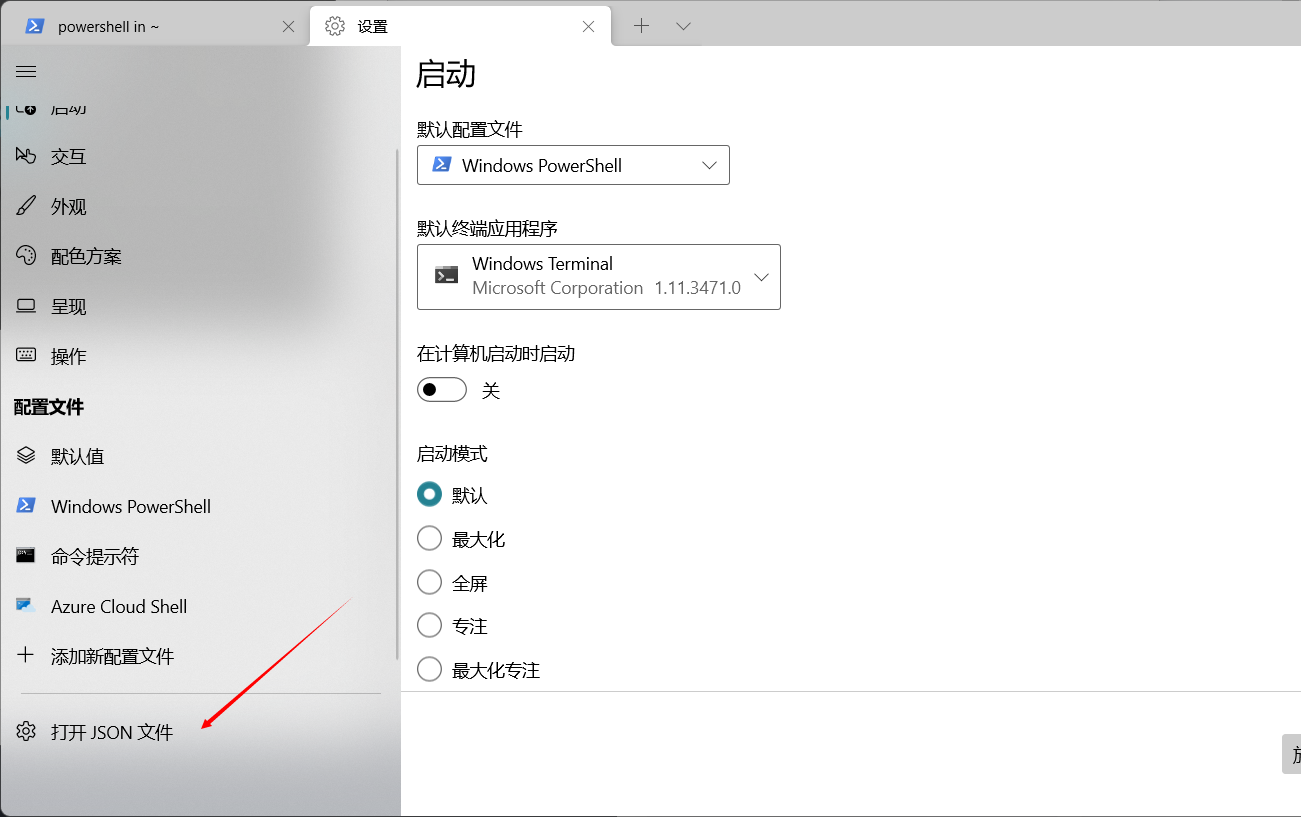Open the 交互 settings page
Screen dimensions: 1301x817
tap(68, 157)
